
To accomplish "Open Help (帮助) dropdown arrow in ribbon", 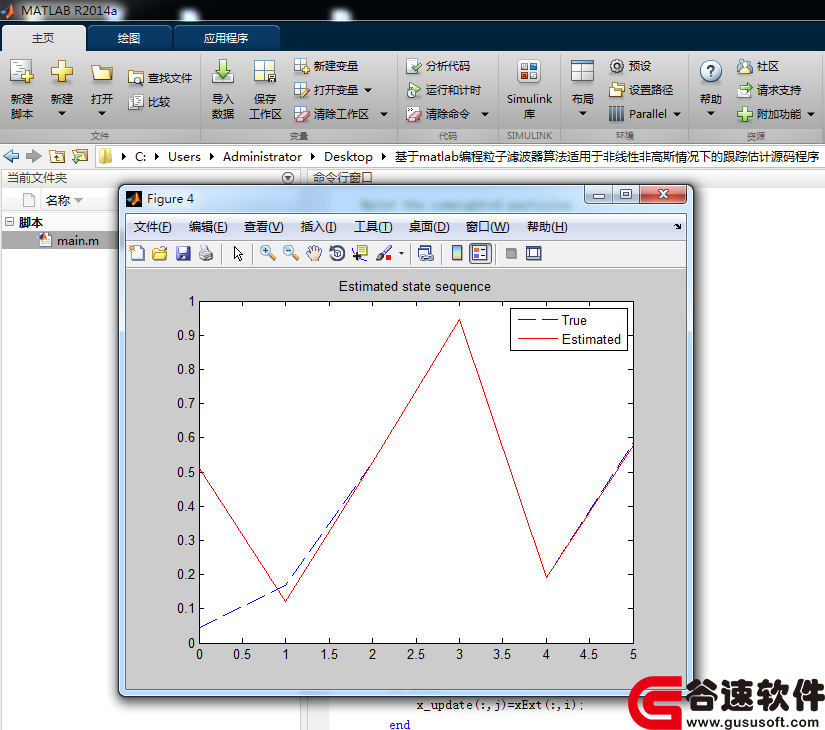I will (710, 113).
